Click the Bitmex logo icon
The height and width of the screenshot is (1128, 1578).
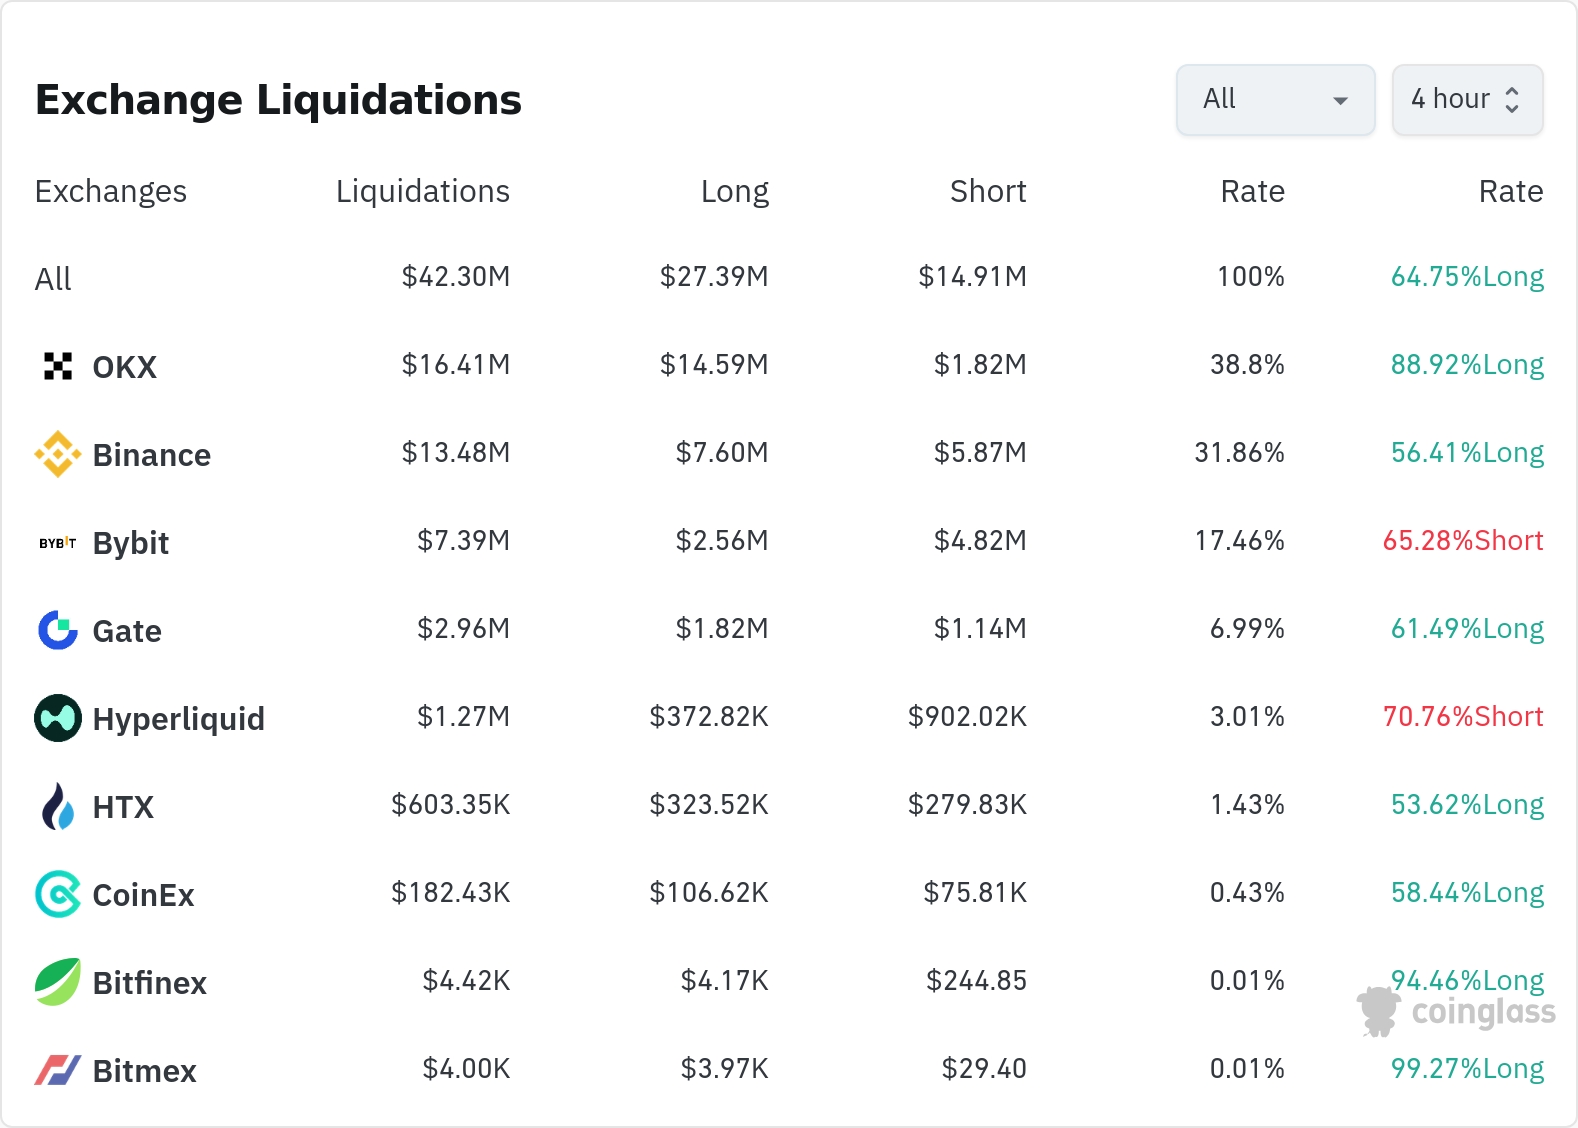click(58, 1070)
